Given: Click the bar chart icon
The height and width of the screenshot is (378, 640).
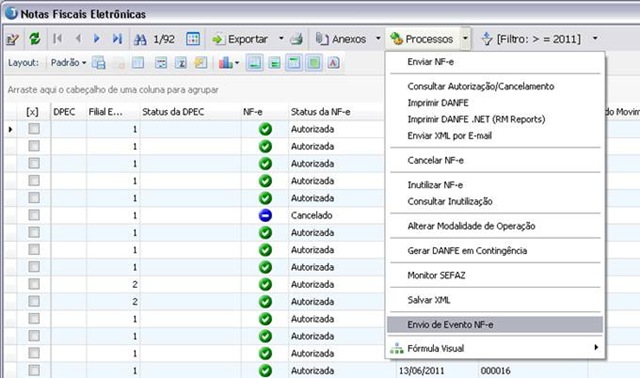Looking at the screenshot, I should click(226, 62).
